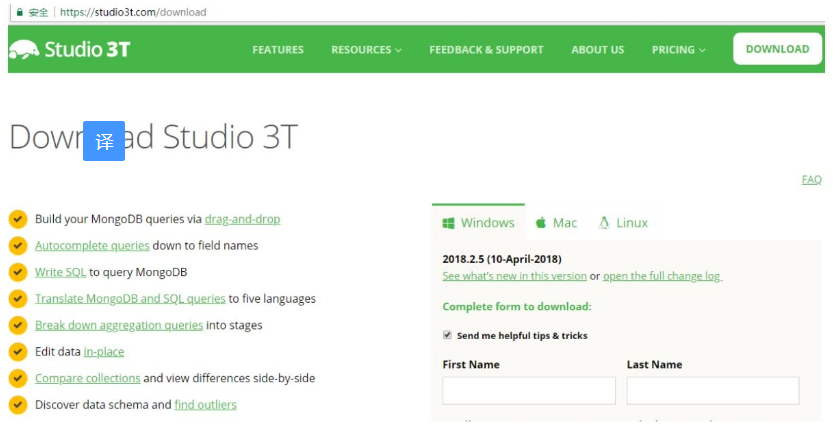Open the Compare collections link
Image resolution: width=840 pixels, height=440 pixels.
[88, 378]
